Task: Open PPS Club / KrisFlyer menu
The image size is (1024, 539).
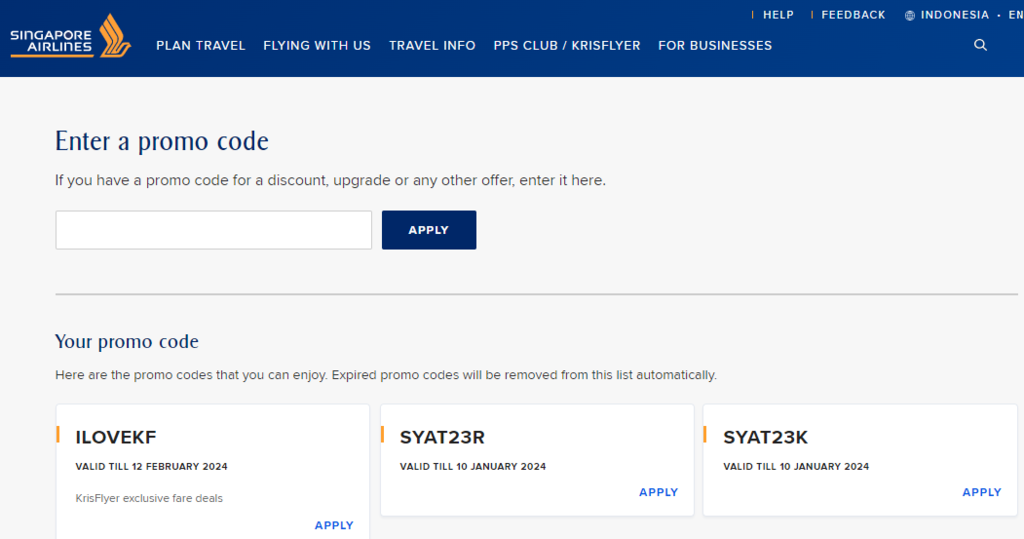Action: [567, 46]
